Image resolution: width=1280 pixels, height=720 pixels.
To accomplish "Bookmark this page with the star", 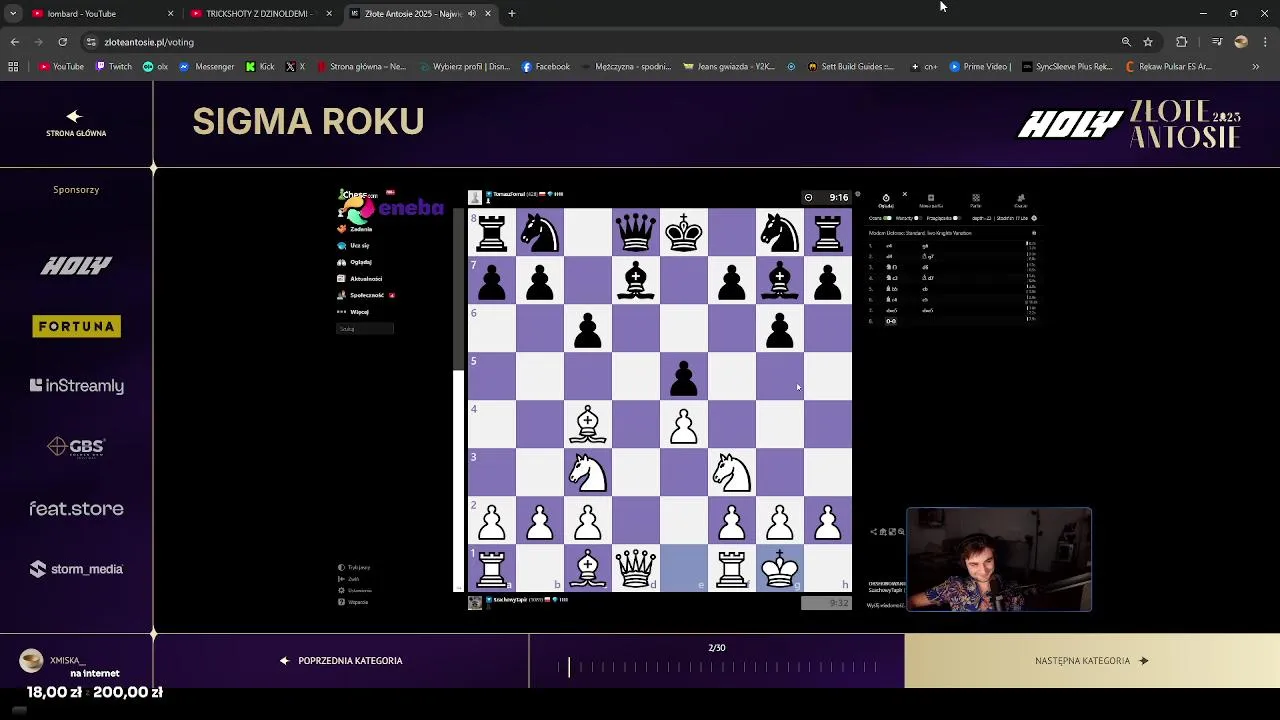I will tap(1148, 42).
